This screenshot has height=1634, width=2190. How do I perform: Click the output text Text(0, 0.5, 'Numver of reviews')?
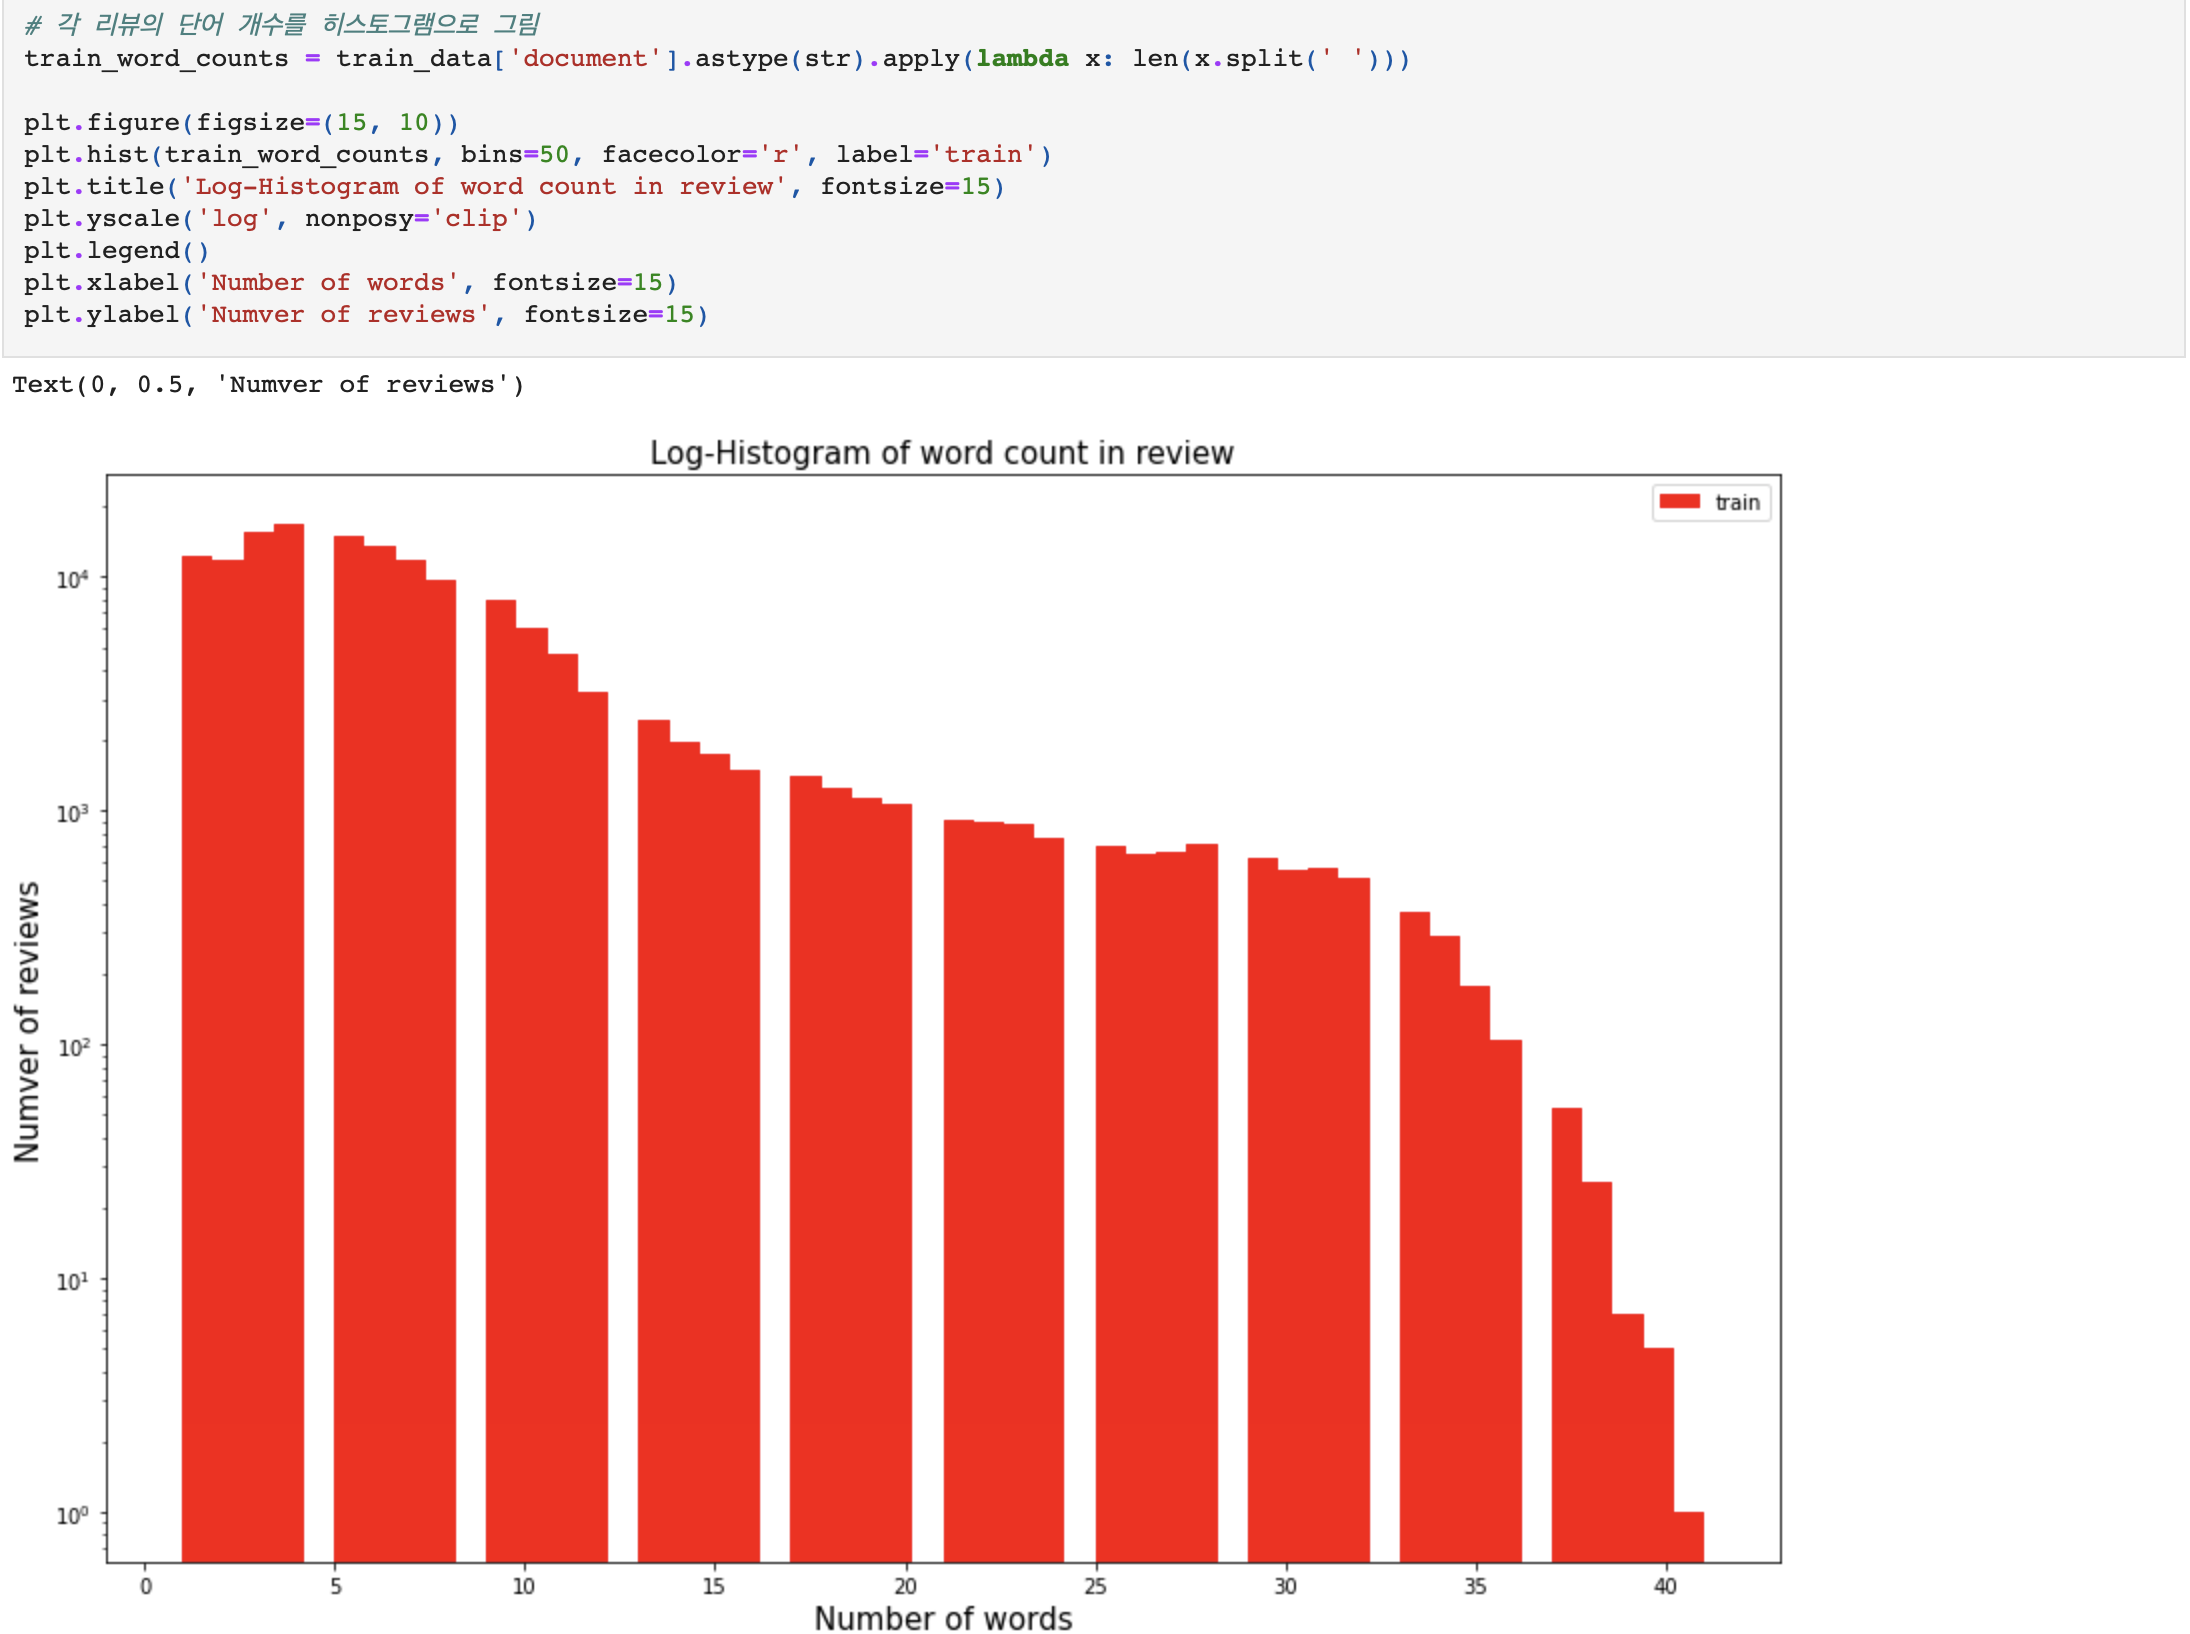(268, 385)
